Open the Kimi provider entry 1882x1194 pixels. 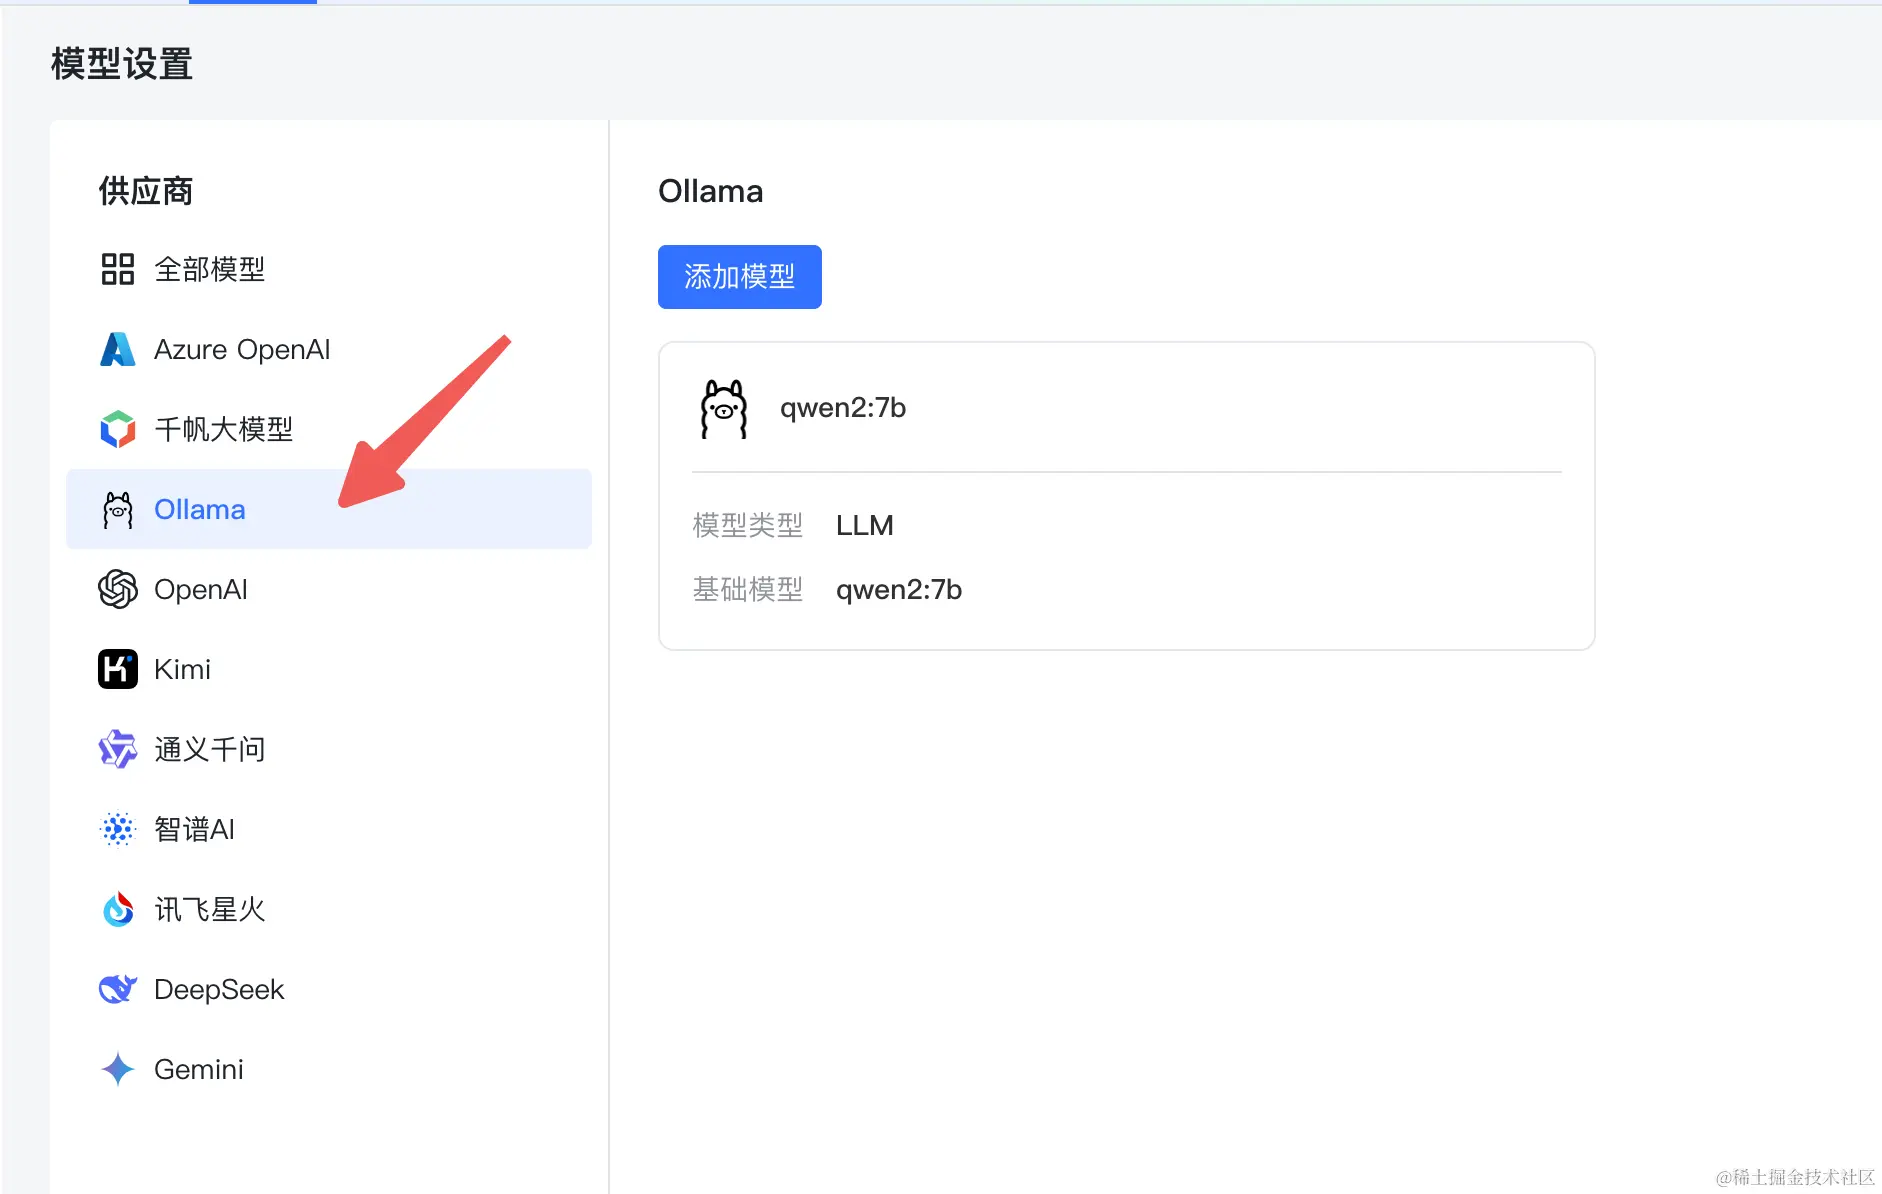click(x=329, y=669)
